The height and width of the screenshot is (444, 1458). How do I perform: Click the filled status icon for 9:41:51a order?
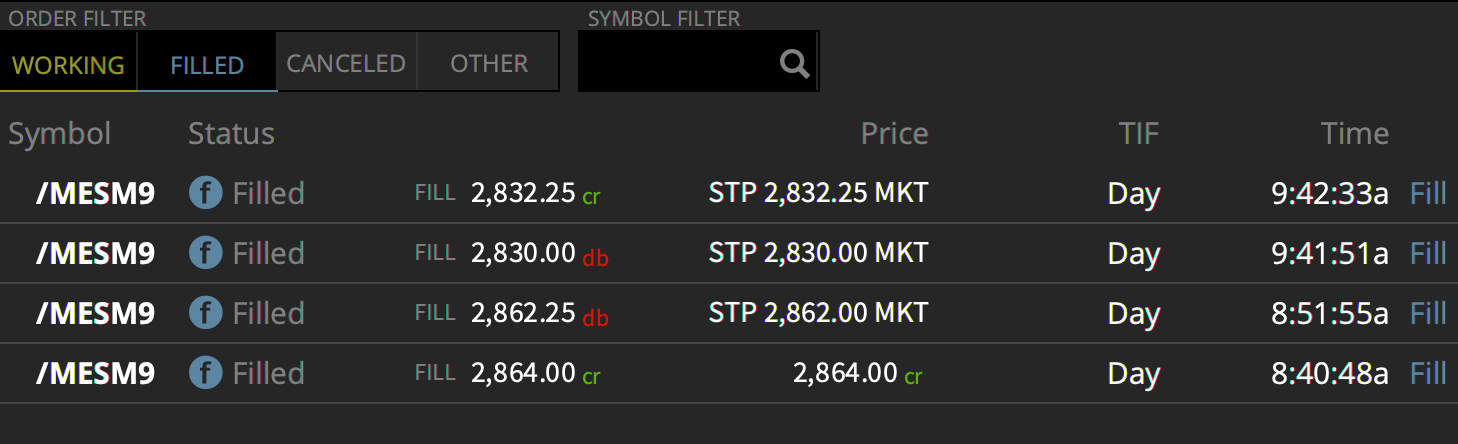205,253
